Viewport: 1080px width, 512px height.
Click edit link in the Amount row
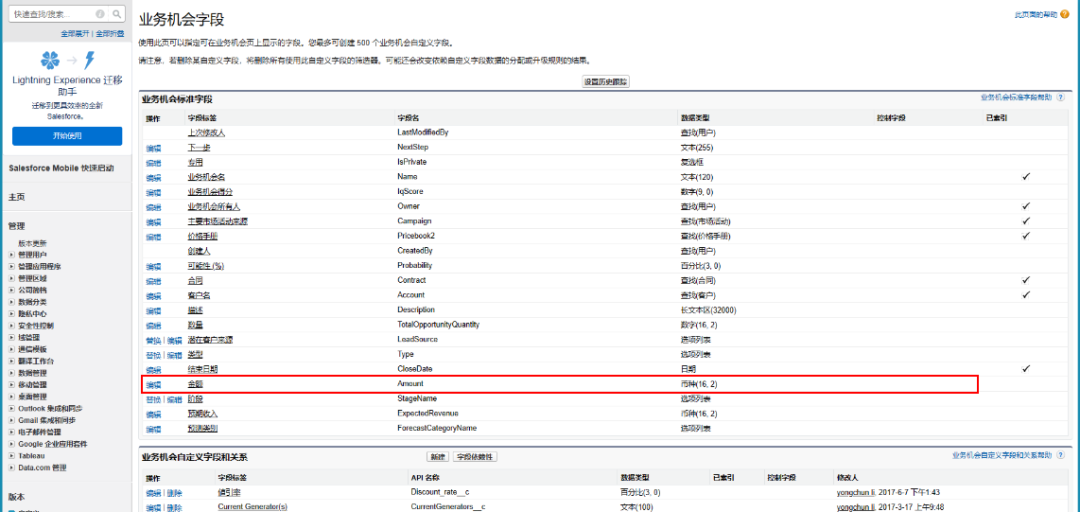tap(153, 384)
